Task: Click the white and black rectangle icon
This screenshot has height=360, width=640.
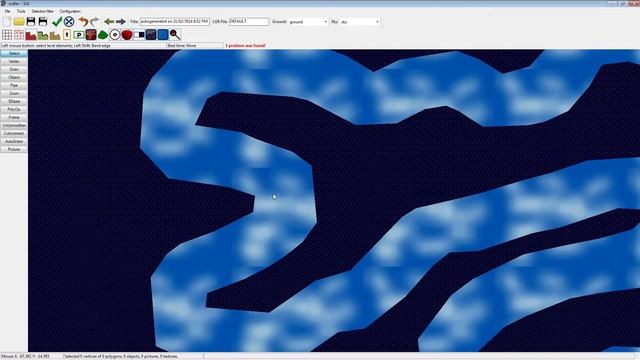Action: [139, 35]
